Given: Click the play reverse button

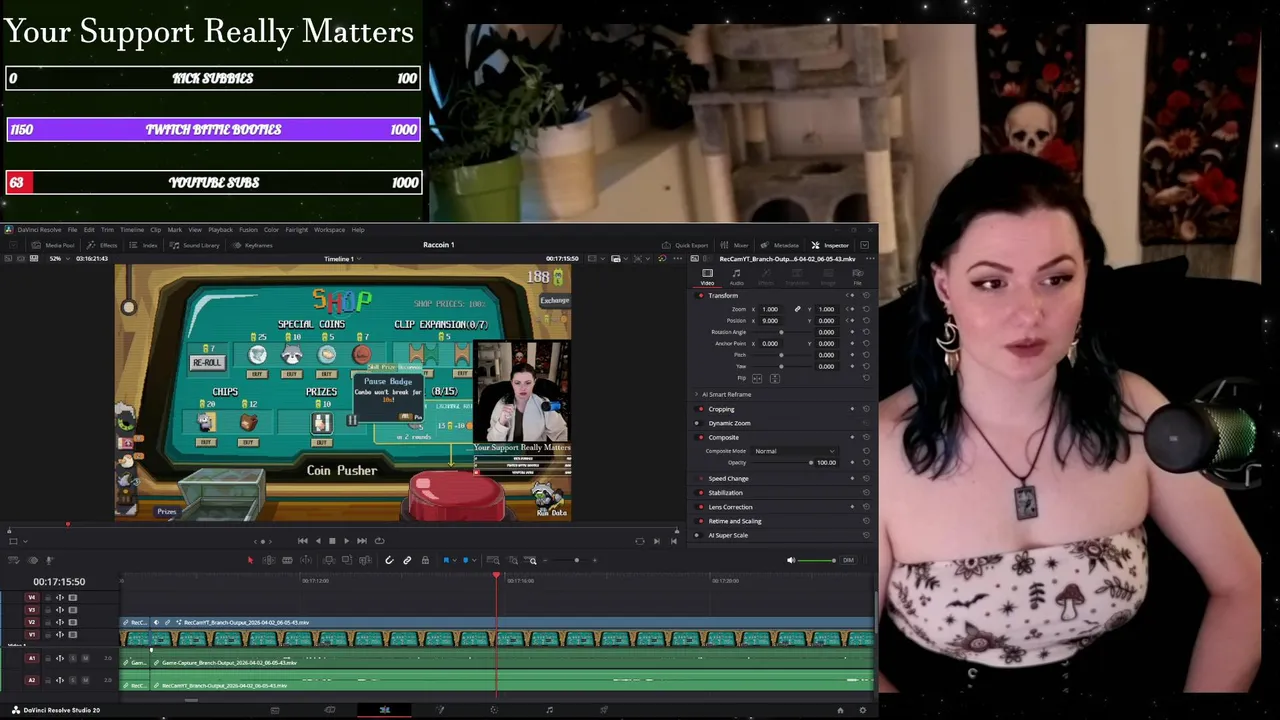Looking at the screenshot, I should click(x=318, y=541).
